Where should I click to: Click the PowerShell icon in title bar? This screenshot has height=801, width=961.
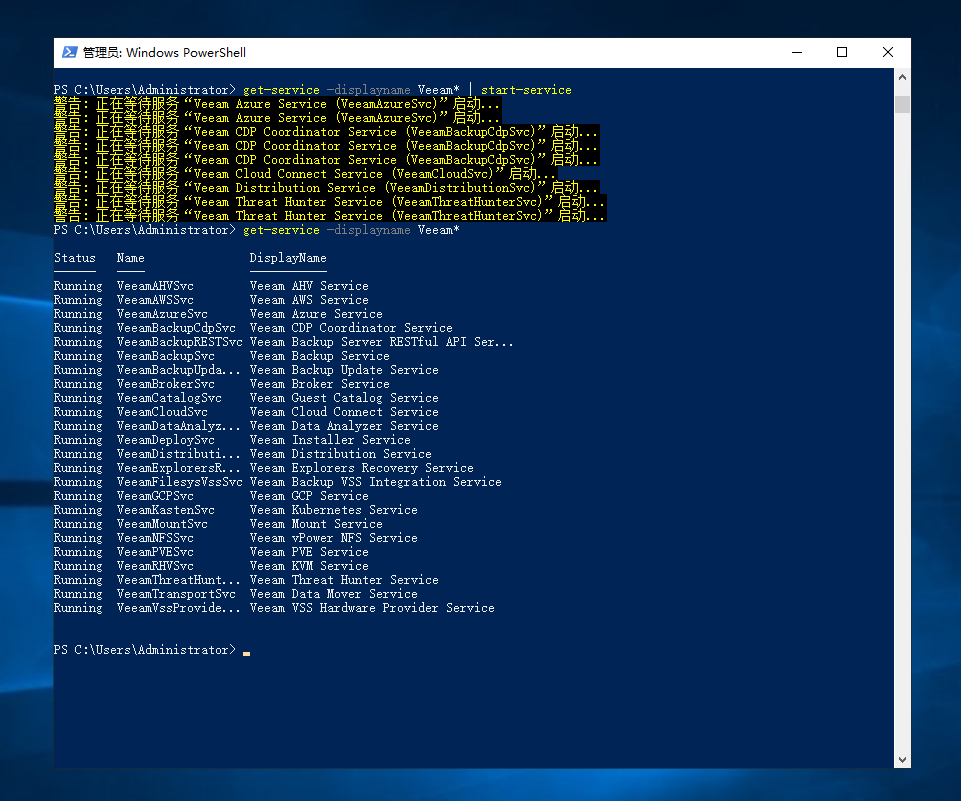[69, 53]
